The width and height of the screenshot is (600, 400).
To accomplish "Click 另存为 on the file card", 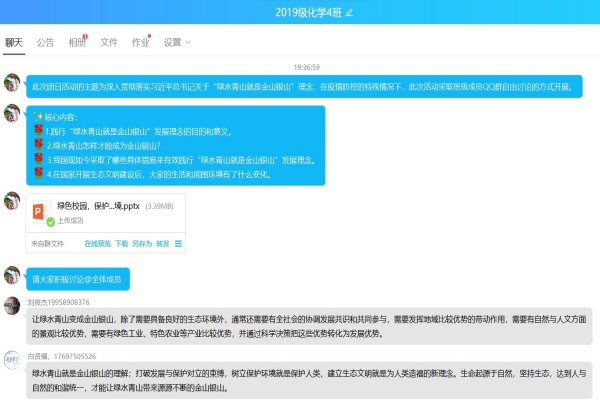I will (x=141, y=243).
